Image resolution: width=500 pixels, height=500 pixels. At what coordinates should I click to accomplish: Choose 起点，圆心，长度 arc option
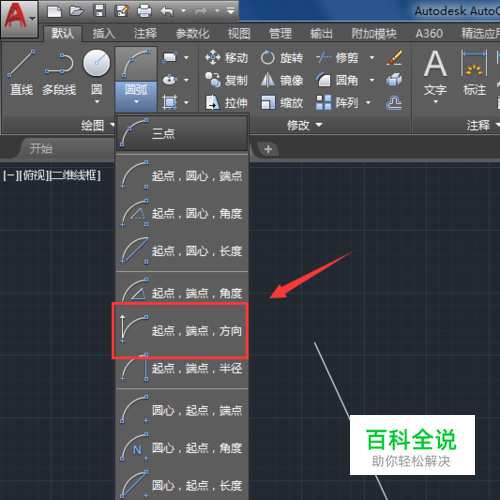point(182,251)
